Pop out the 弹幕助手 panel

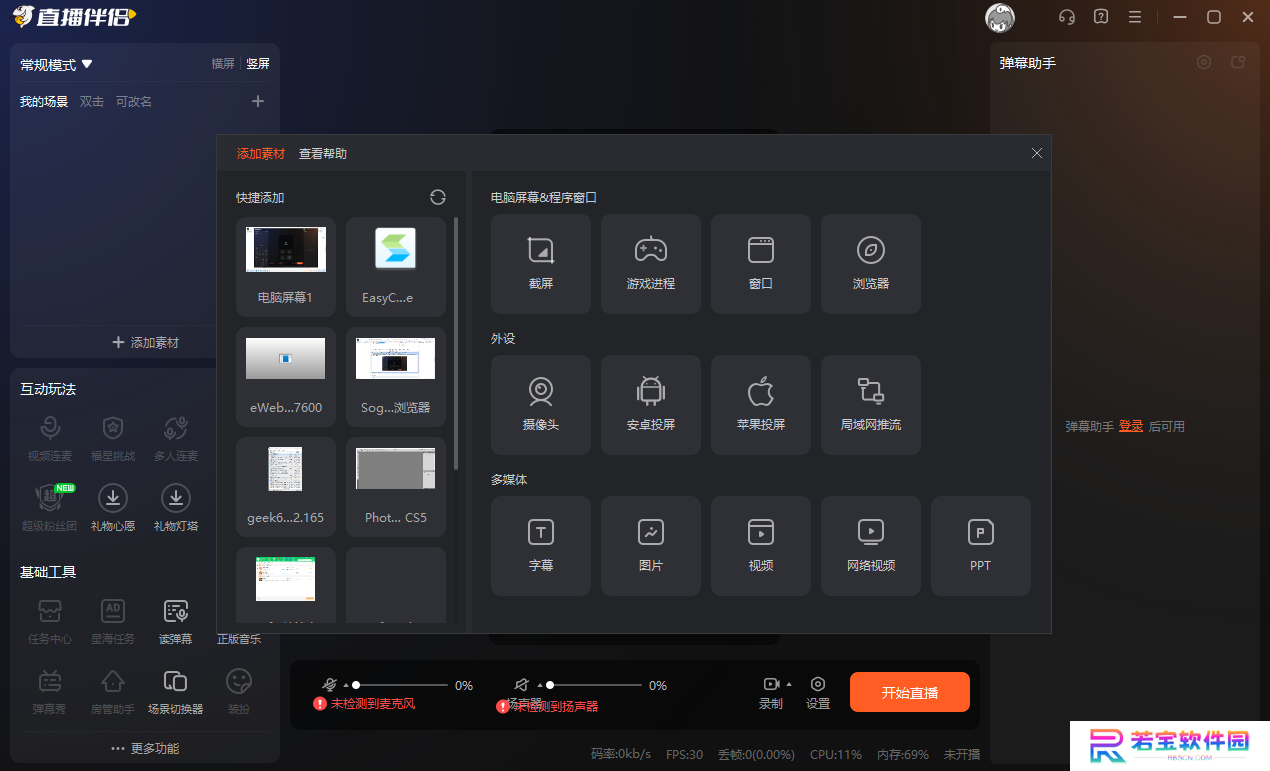tap(1238, 62)
